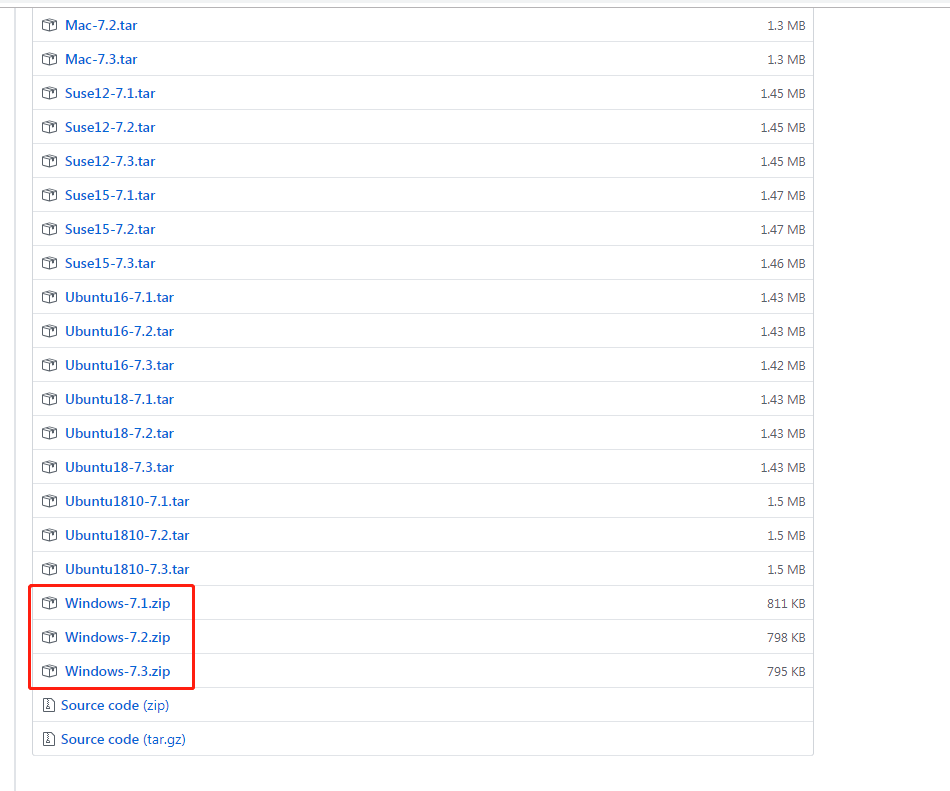950x791 pixels.
Task: Click the 811 KB size text
Action: coord(786,603)
